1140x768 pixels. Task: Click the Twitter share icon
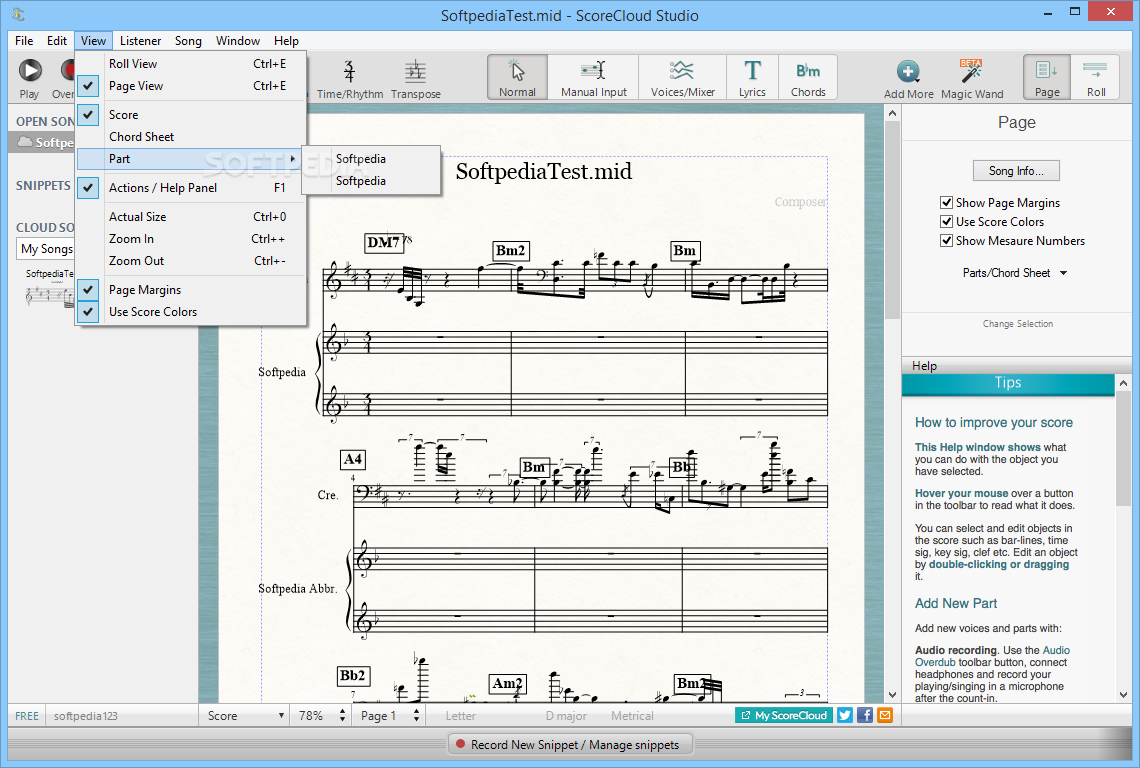(x=844, y=716)
